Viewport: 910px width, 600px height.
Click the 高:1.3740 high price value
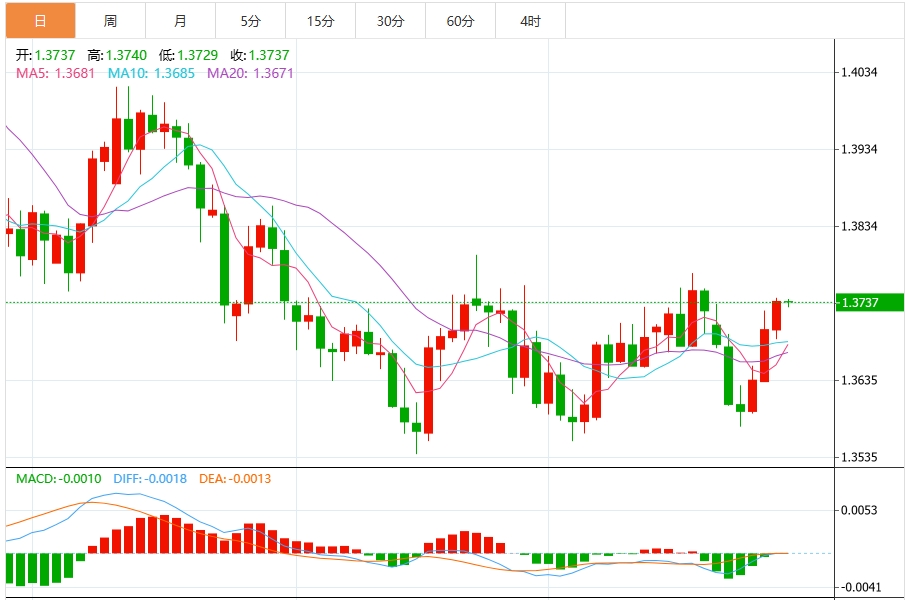(117, 55)
